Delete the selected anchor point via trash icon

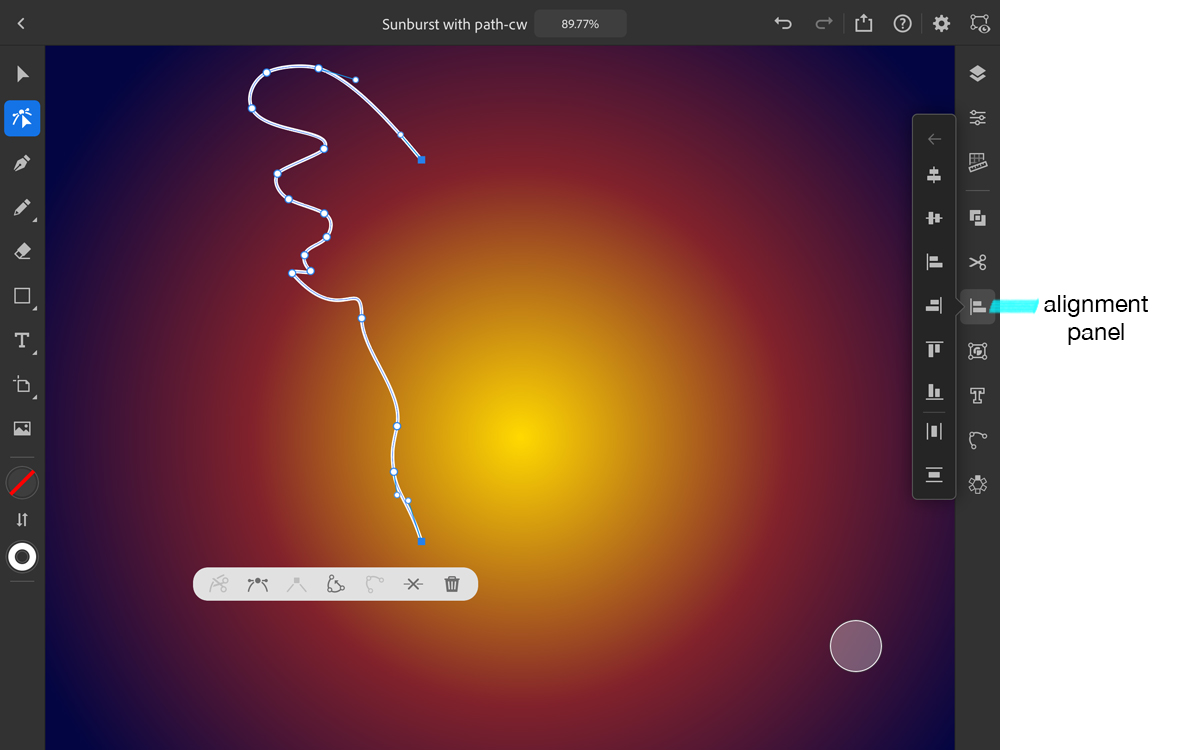(x=451, y=583)
